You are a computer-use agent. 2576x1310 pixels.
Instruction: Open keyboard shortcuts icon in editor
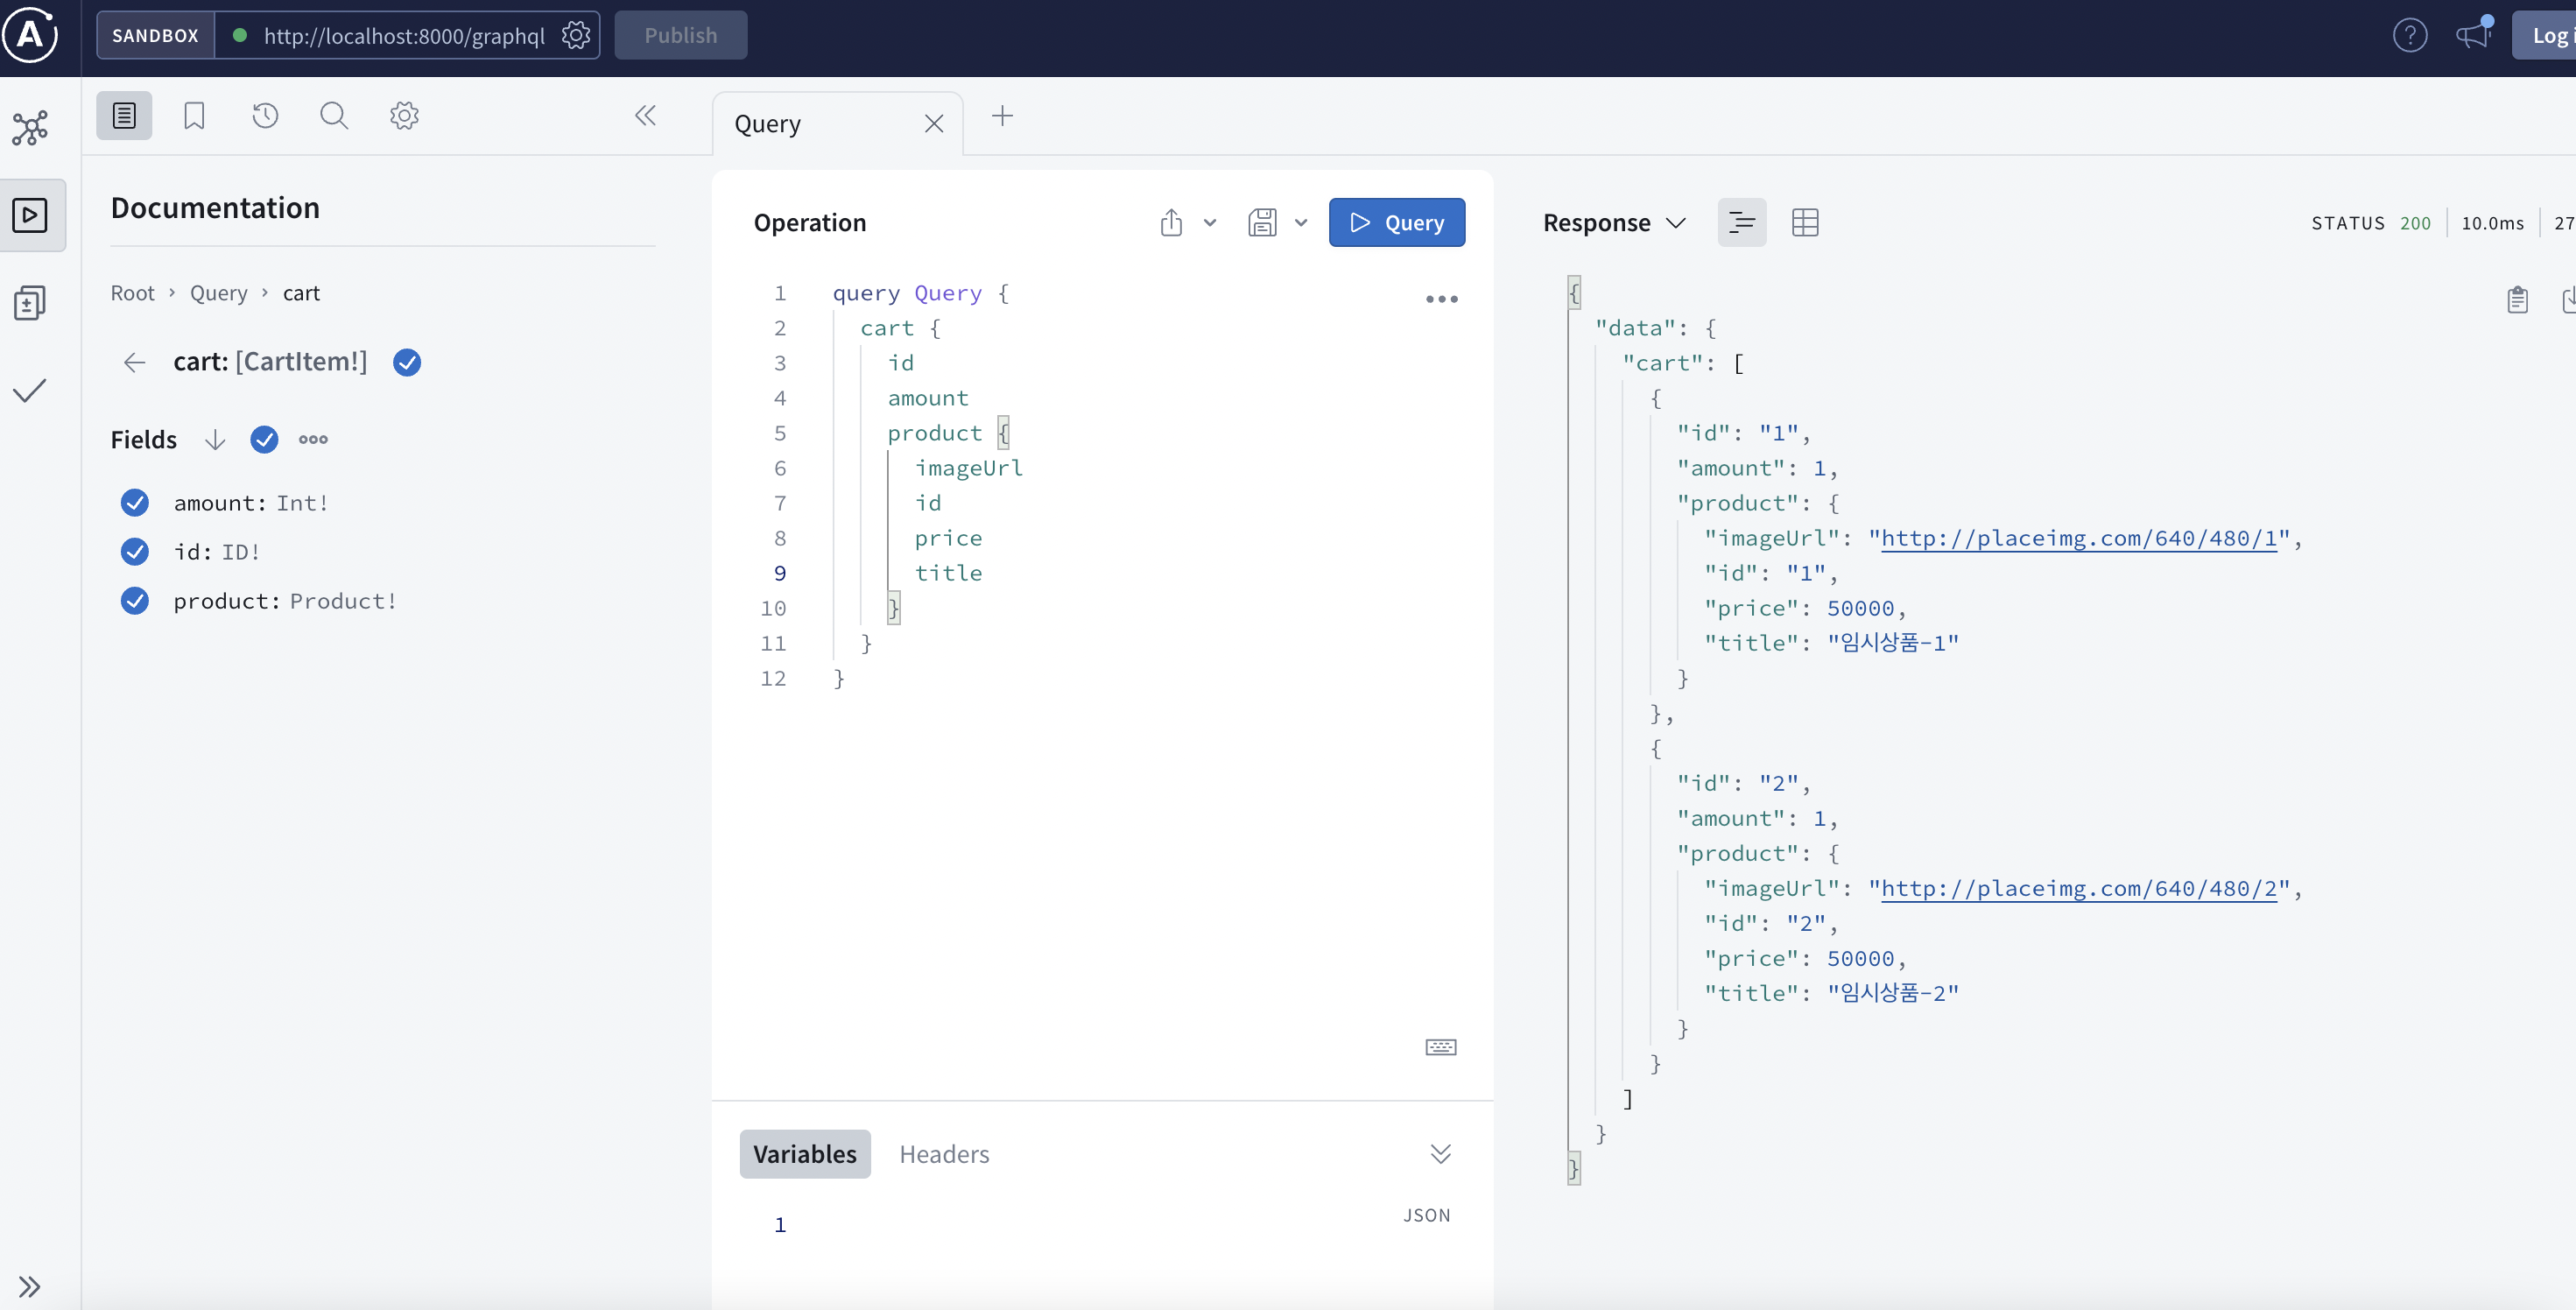(x=1440, y=1047)
